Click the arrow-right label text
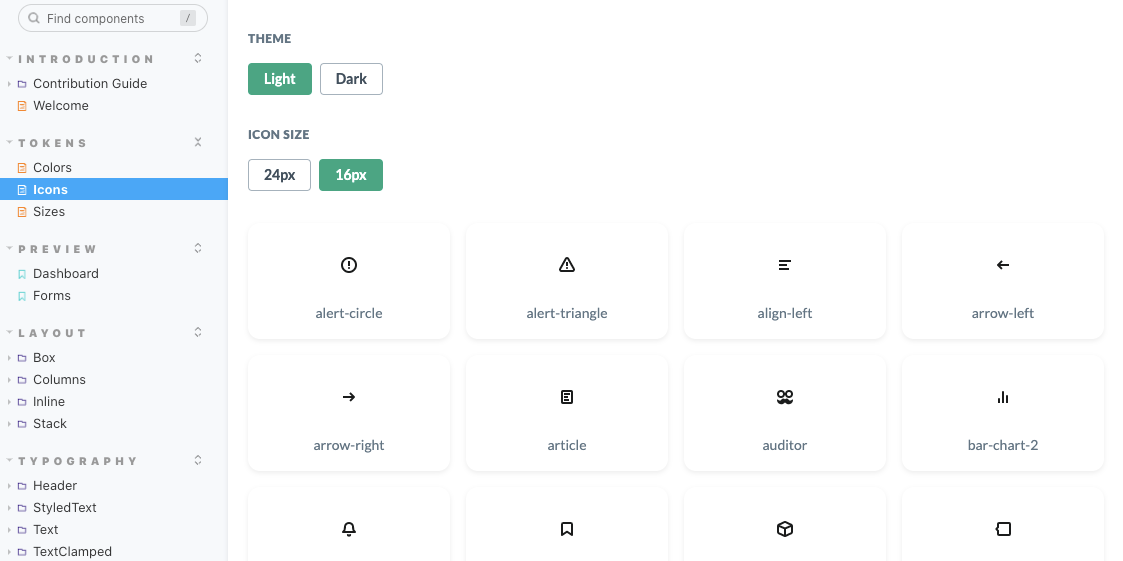 (349, 445)
